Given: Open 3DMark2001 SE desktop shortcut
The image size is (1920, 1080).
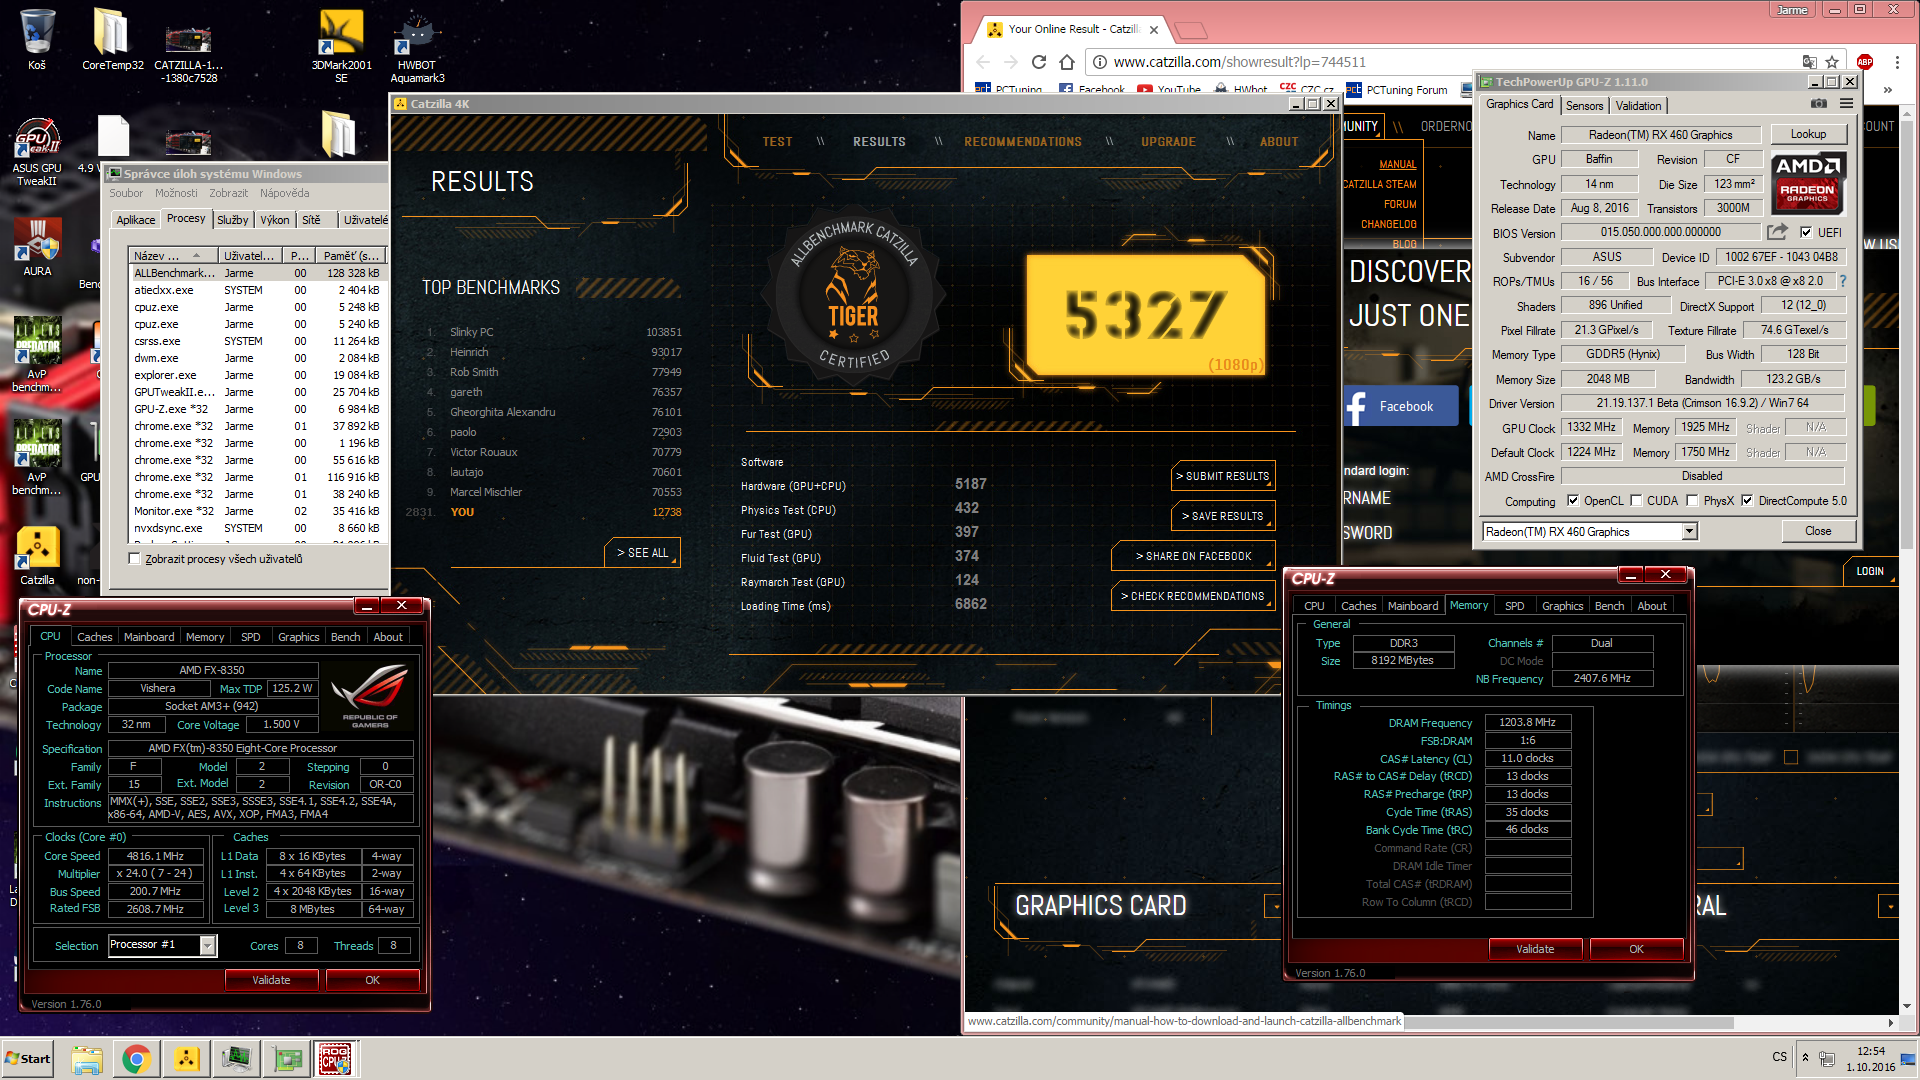Looking at the screenshot, I should (x=341, y=46).
